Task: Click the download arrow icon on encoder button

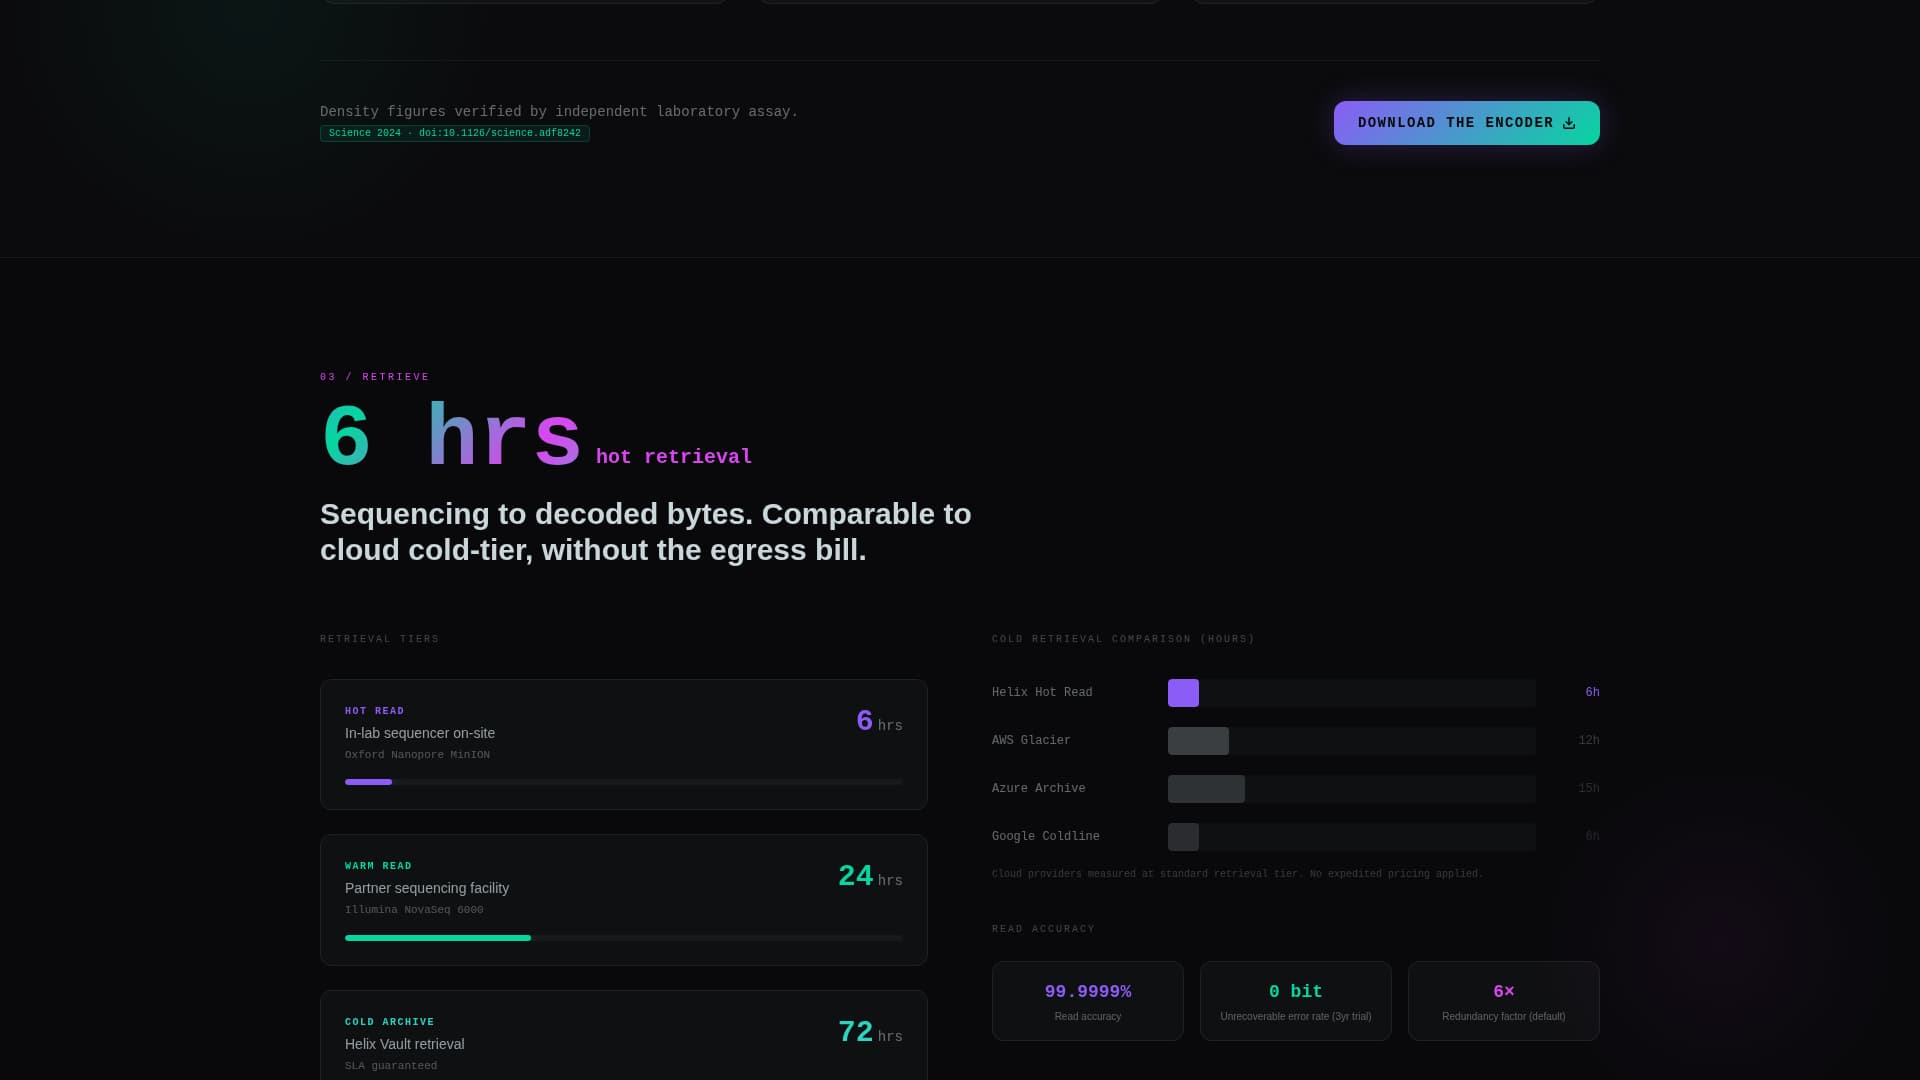Action: point(1569,123)
